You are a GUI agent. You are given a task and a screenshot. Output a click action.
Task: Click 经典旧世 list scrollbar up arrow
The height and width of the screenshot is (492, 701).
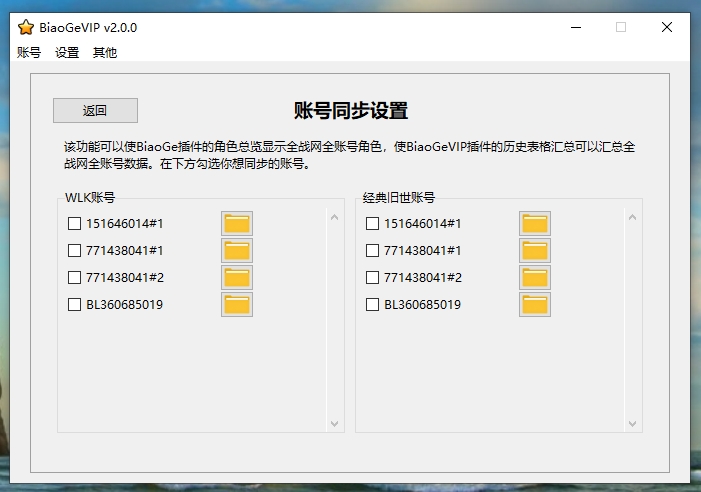click(632, 218)
